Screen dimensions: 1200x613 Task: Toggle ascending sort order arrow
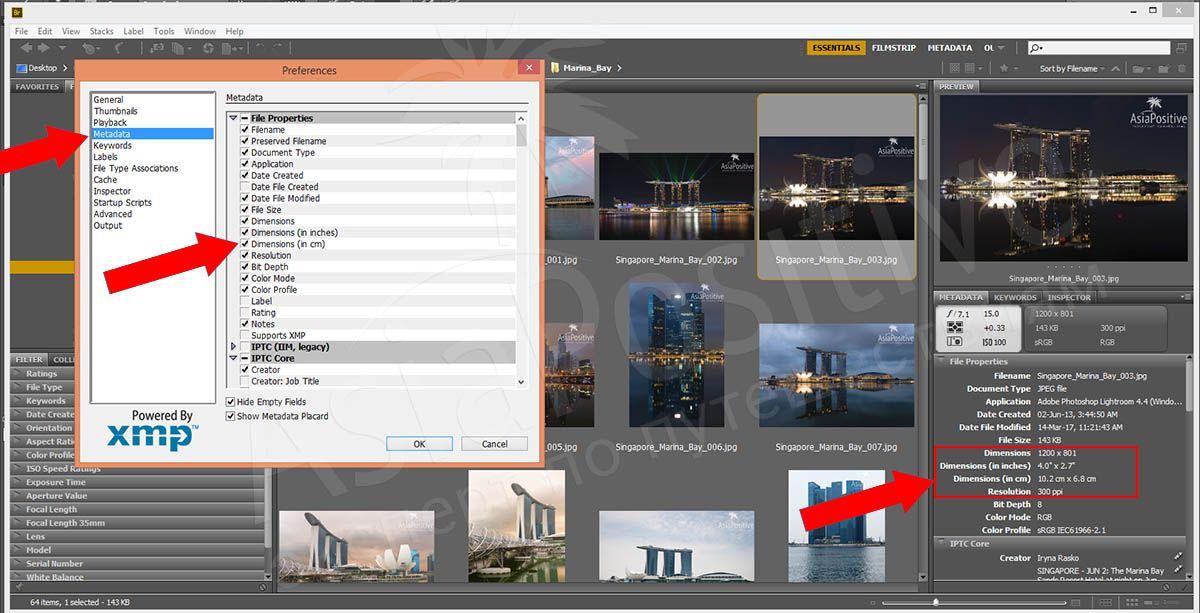pyautogui.click(x=1115, y=69)
